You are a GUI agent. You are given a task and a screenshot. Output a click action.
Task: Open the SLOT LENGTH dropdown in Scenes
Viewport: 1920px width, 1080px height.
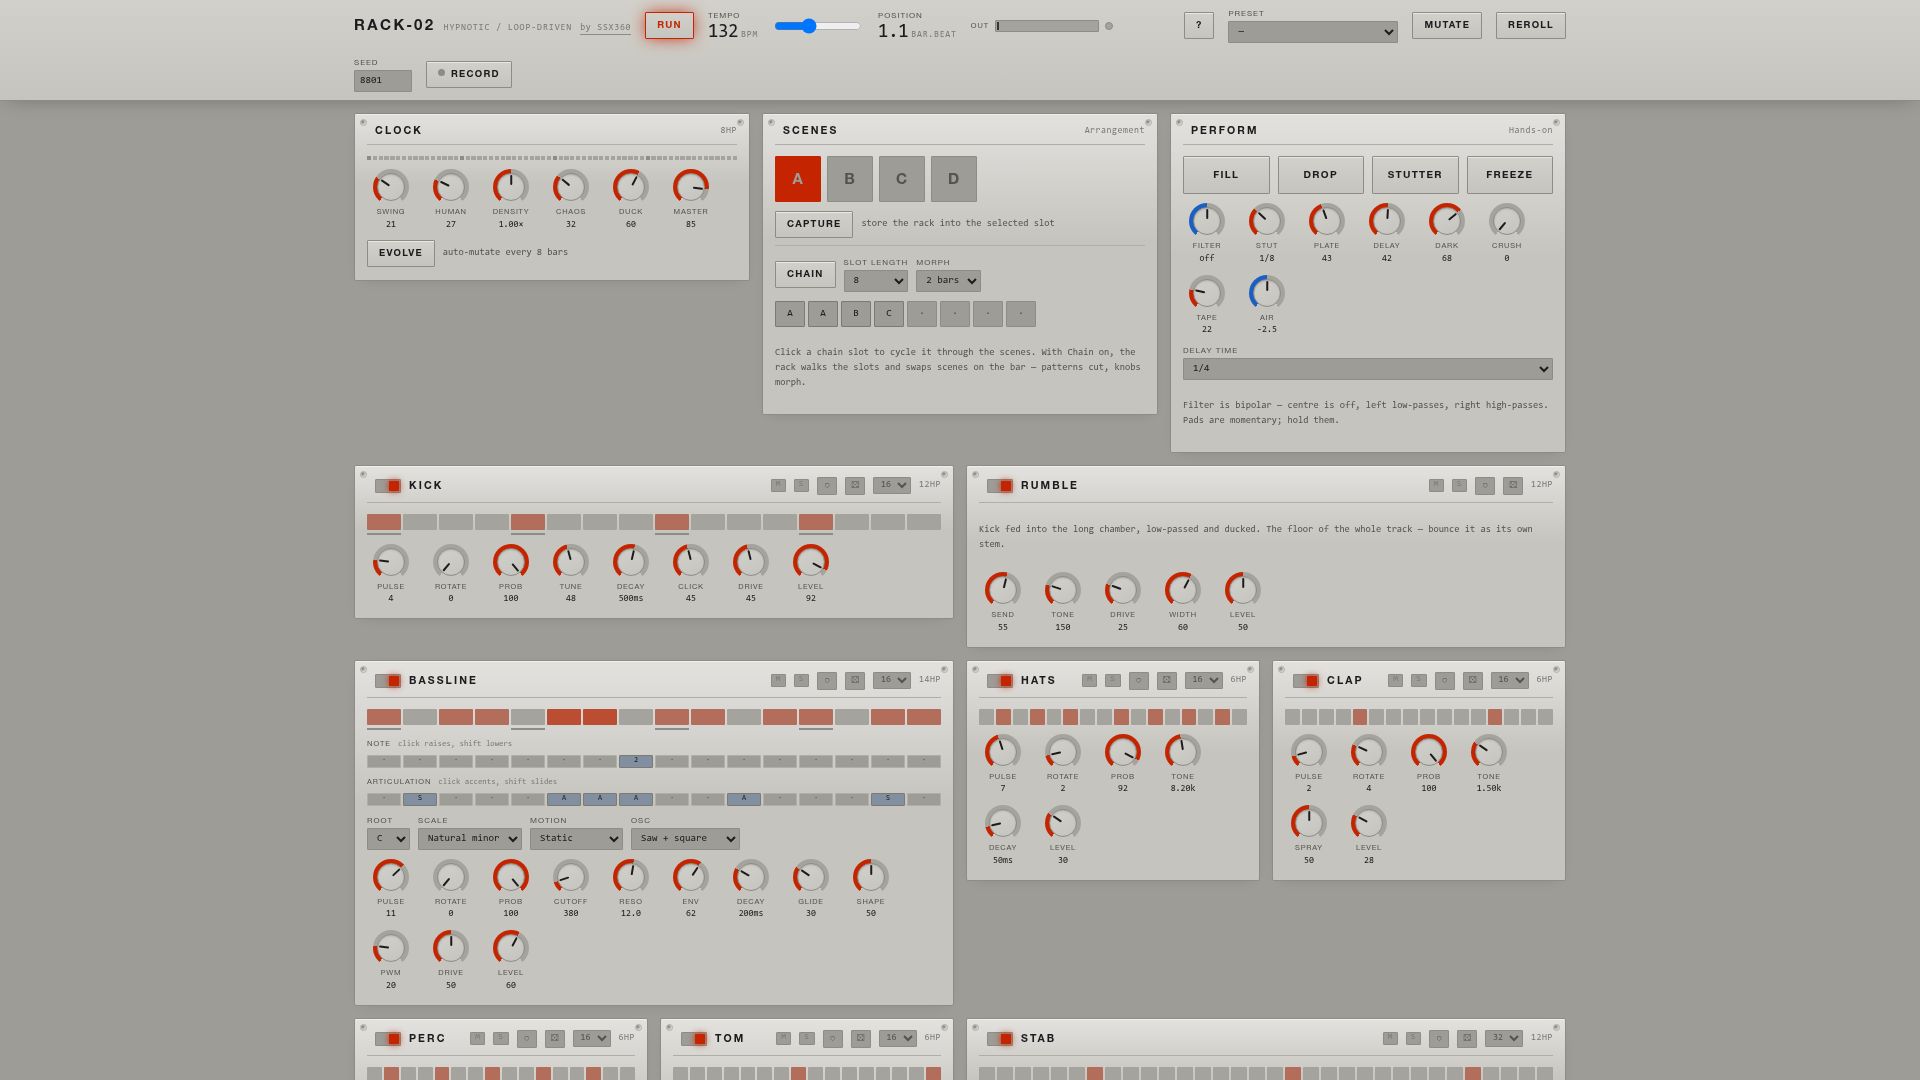coord(876,281)
